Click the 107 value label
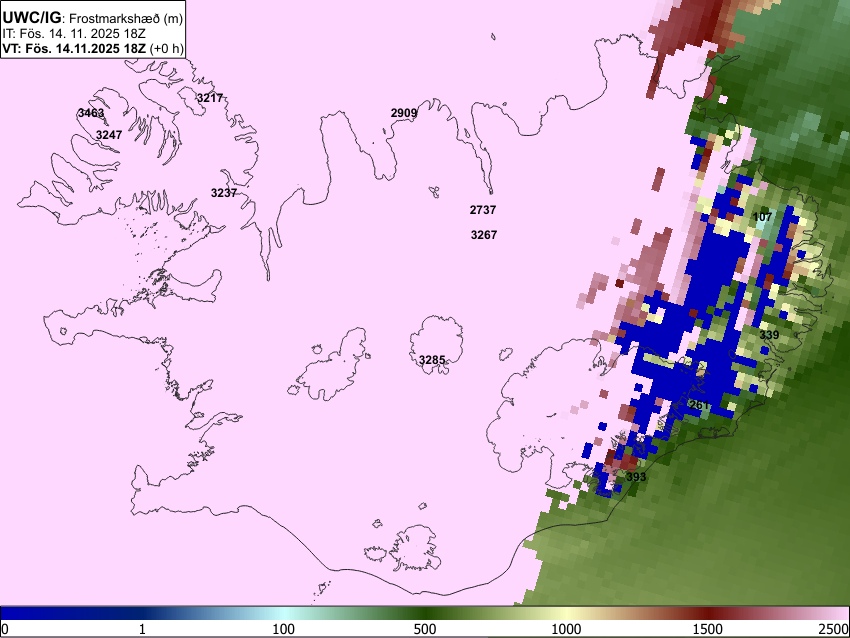The width and height of the screenshot is (850, 638). (x=762, y=217)
